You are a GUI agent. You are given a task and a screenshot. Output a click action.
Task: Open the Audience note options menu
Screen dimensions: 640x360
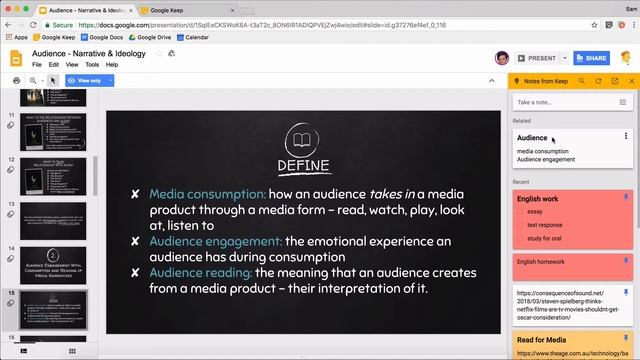point(626,136)
